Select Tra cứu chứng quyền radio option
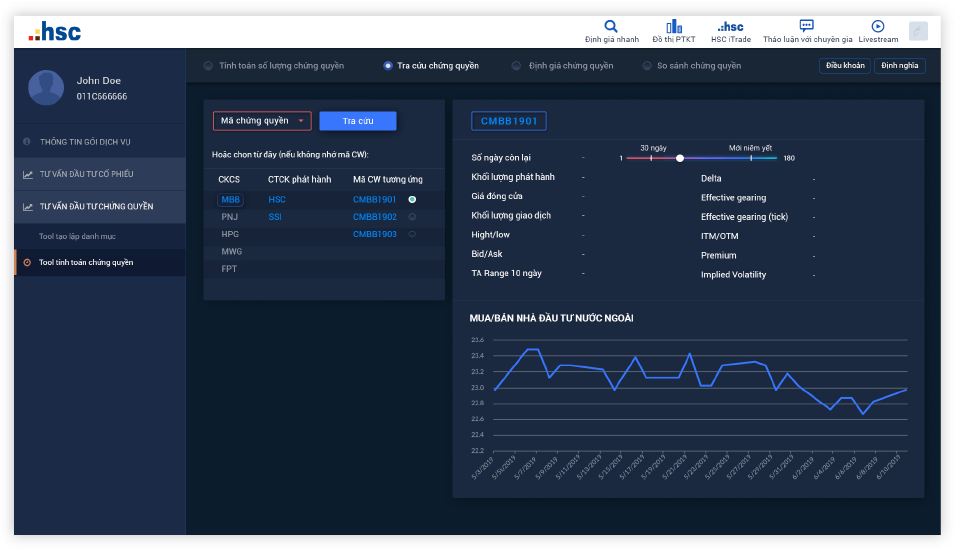Viewport: 959px width, 549px height. click(388, 66)
